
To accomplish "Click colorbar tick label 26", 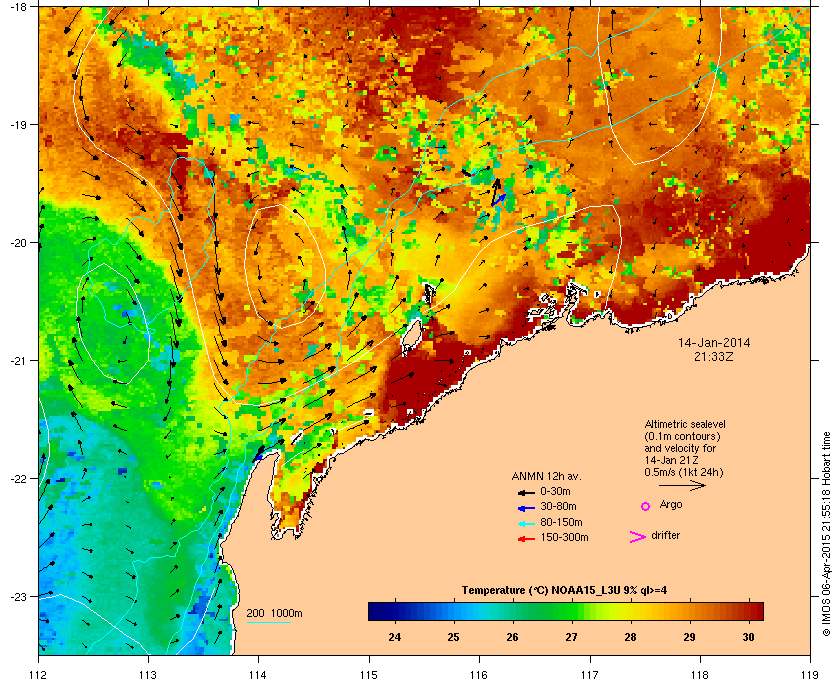I will 513,637.
